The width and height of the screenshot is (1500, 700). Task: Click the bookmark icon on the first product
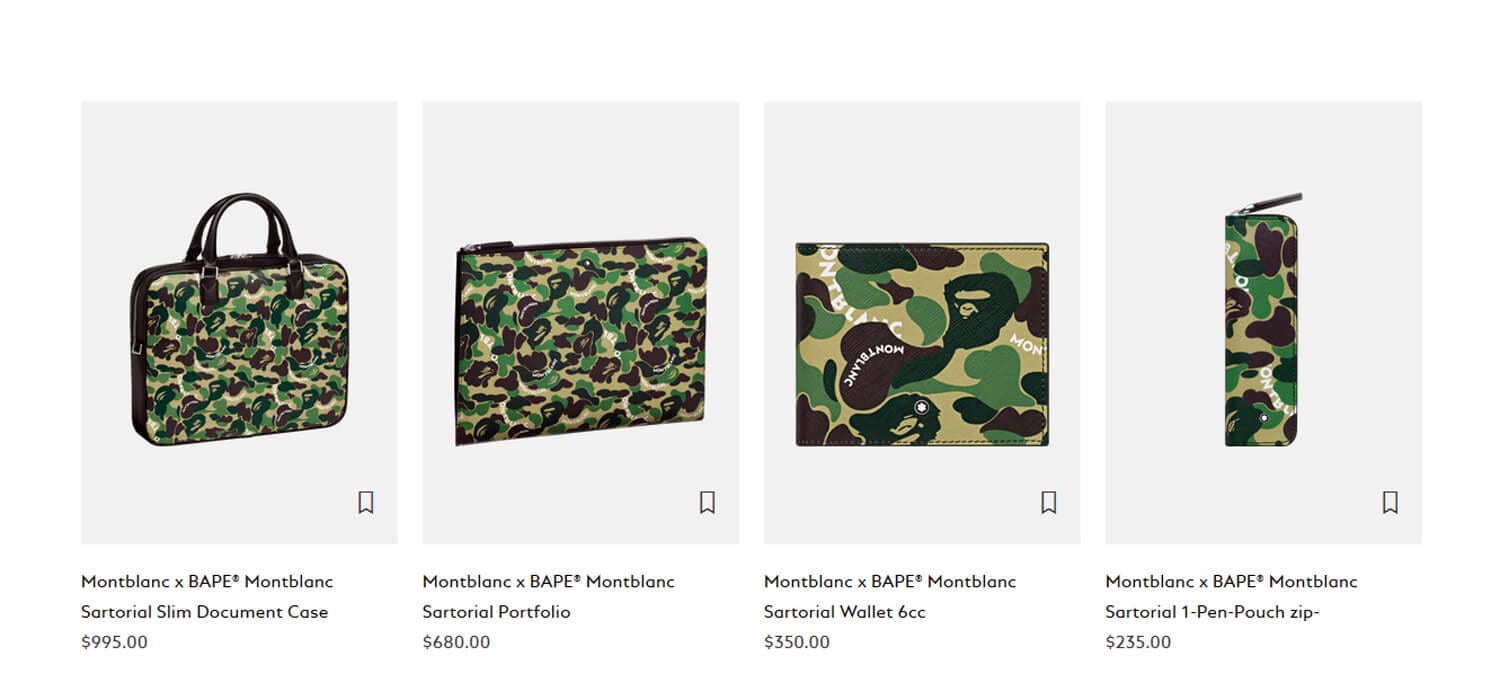tap(366, 503)
